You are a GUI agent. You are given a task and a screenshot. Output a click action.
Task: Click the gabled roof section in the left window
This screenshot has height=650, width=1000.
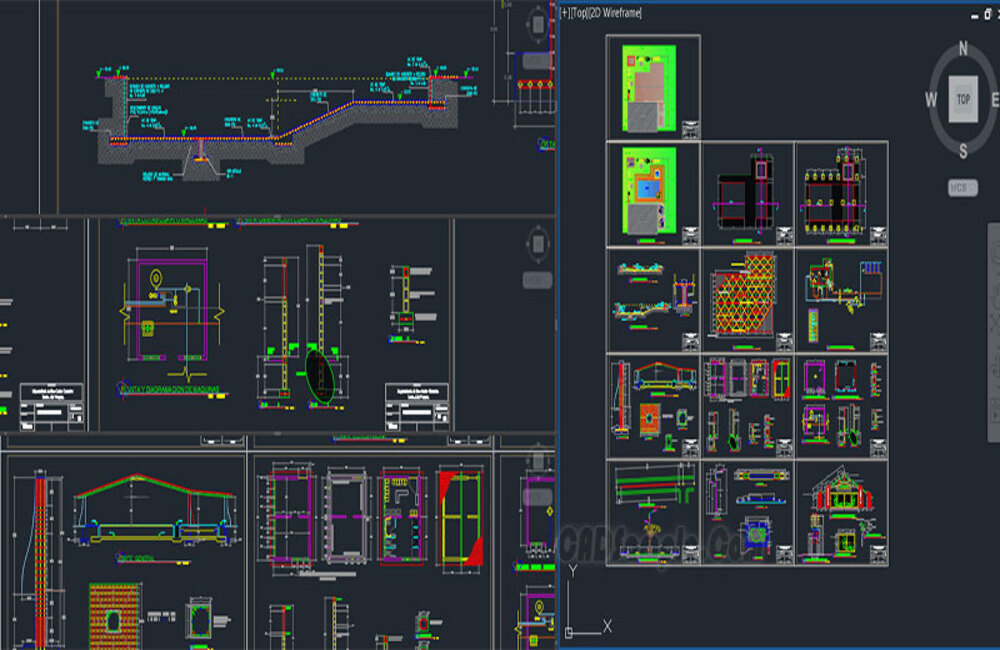coord(155,511)
